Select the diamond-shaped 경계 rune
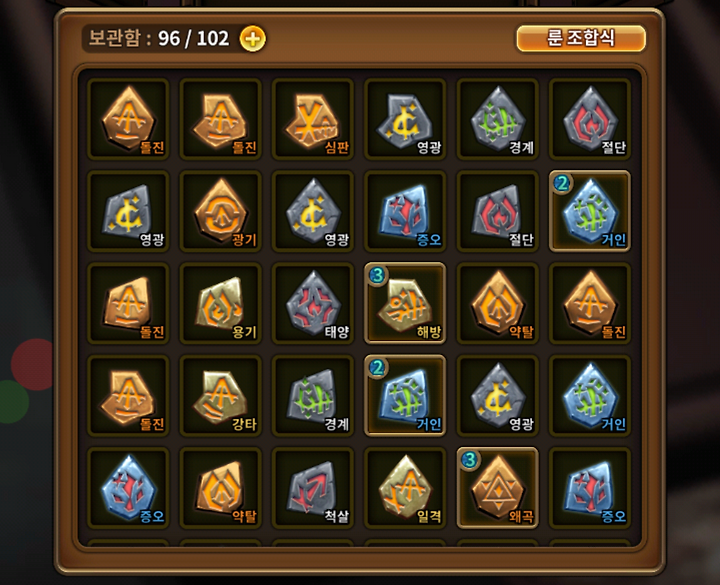 click(x=497, y=119)
